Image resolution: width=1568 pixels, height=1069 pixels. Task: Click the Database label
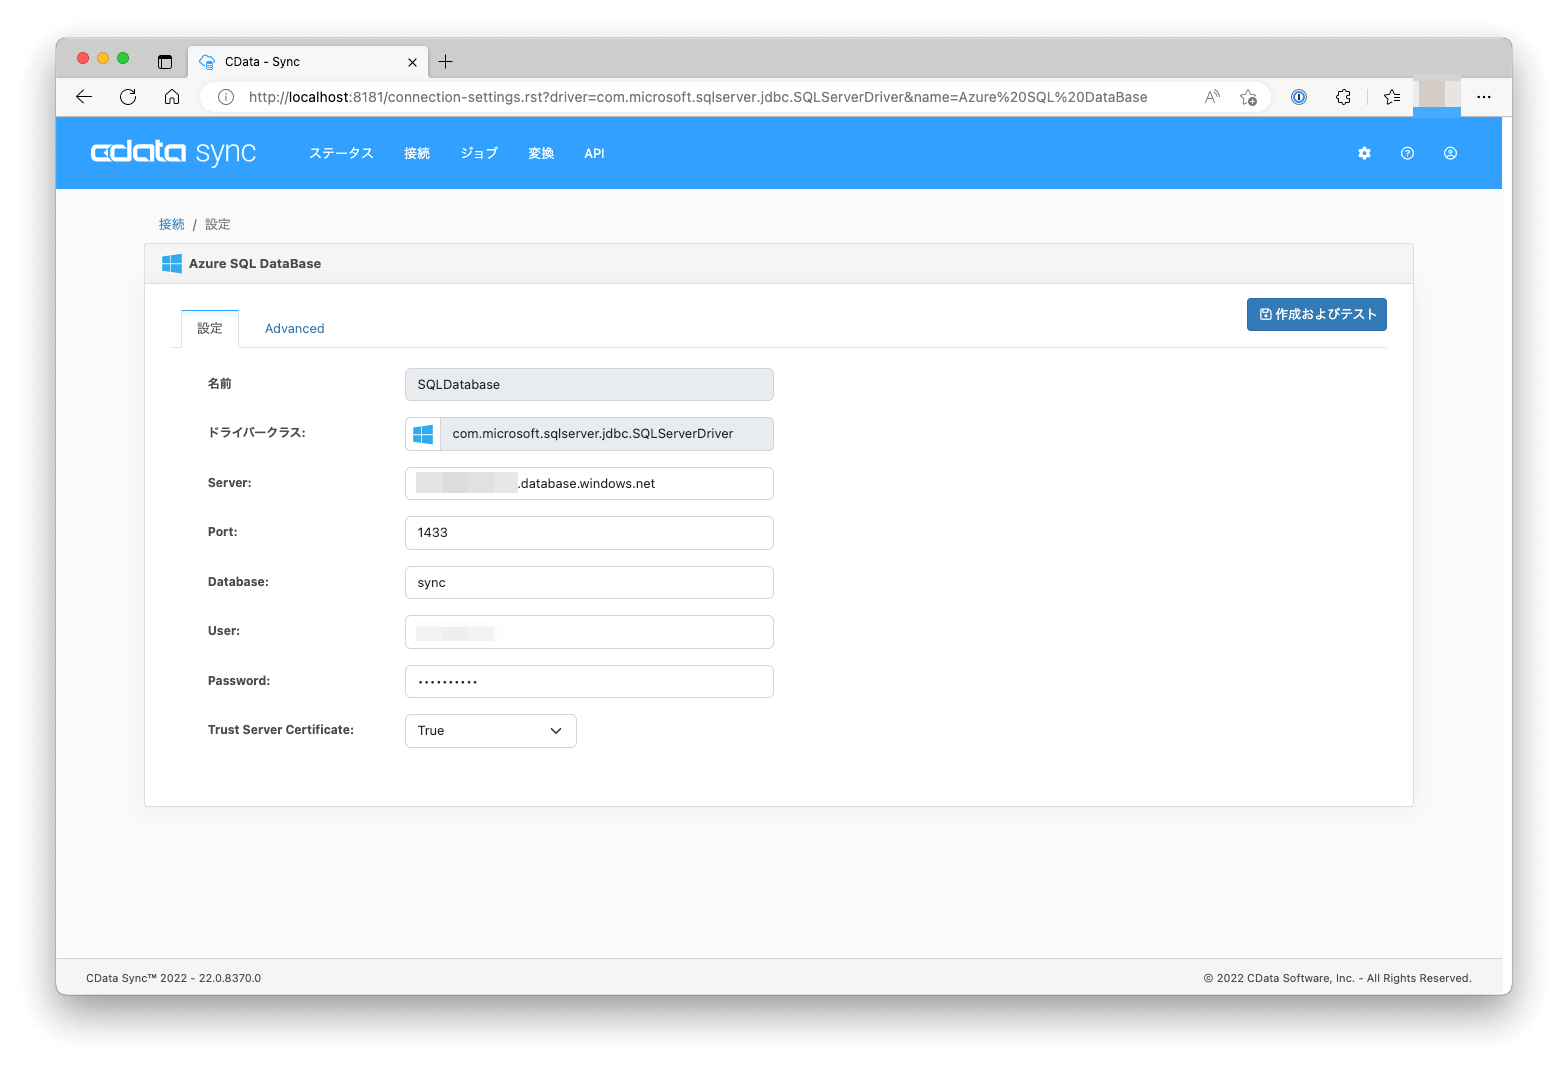pos(238,582)
